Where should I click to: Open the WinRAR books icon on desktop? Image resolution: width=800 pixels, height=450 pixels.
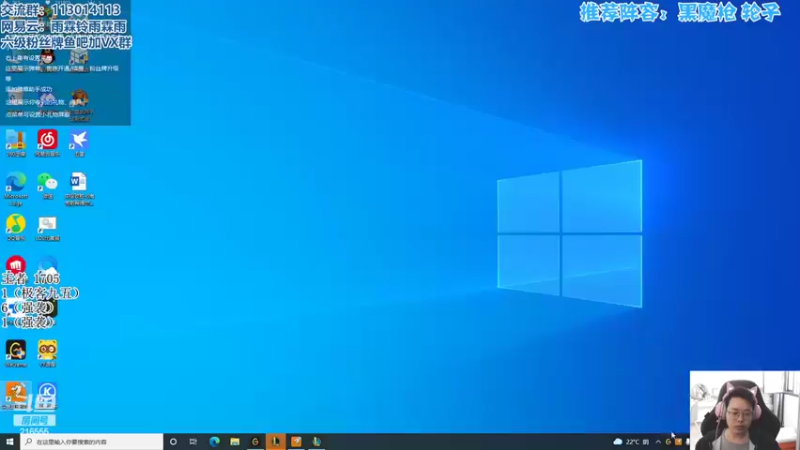click(16, 139)
